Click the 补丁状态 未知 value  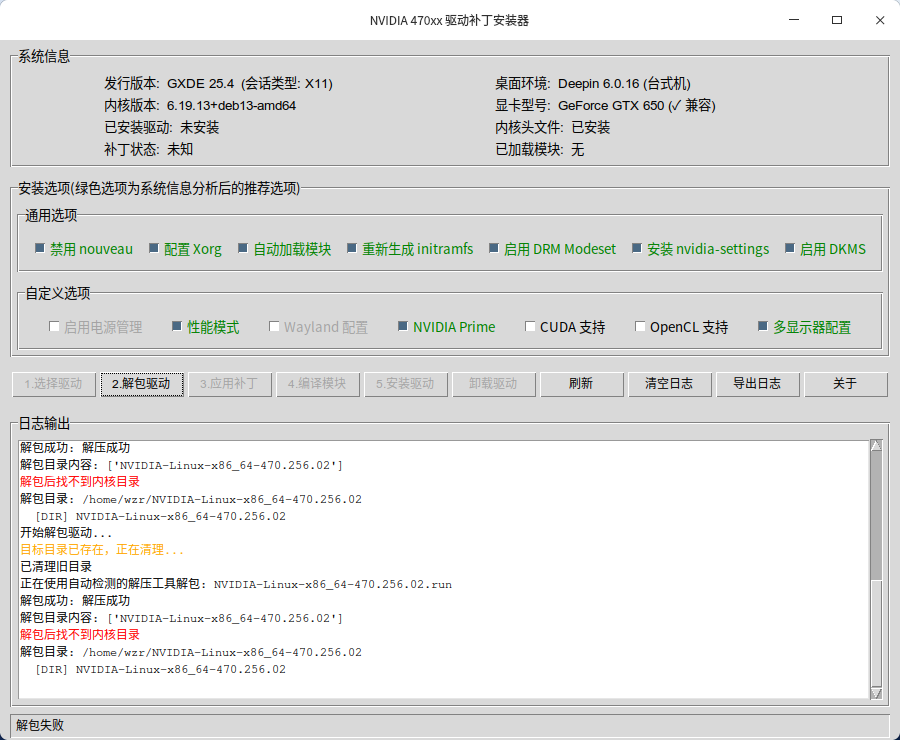pos(180,149)
